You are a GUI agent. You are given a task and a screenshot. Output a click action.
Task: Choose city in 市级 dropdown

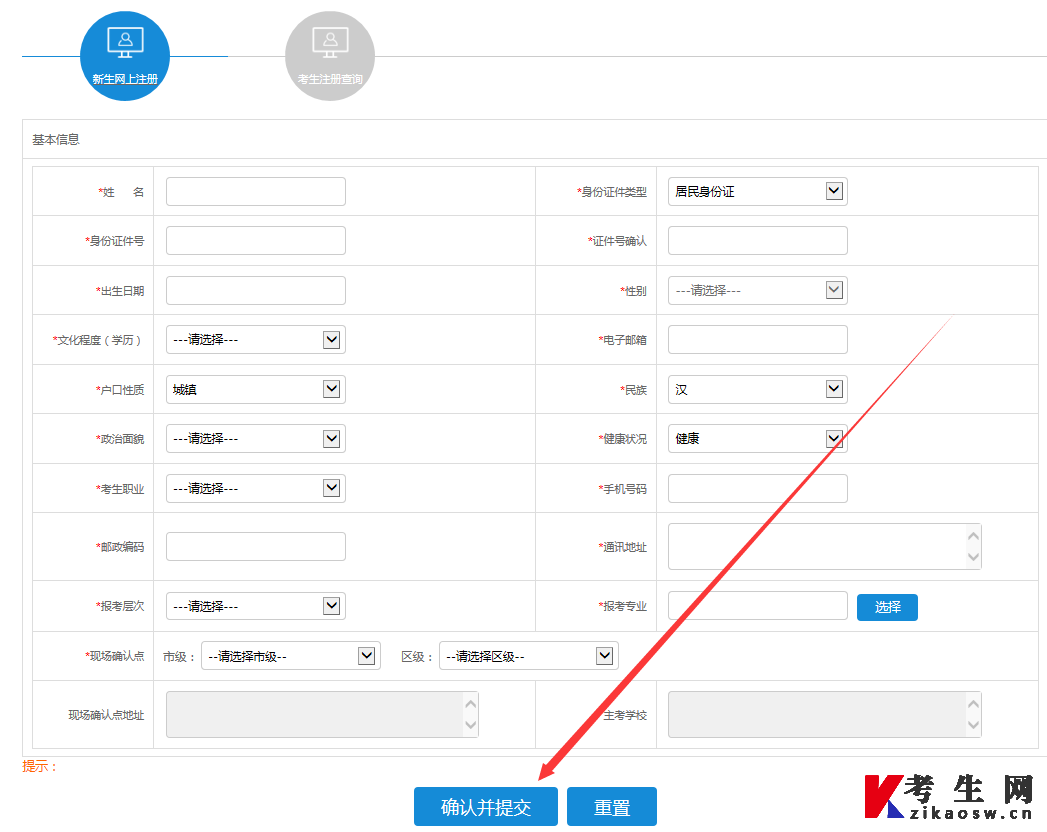coord(290,656)
